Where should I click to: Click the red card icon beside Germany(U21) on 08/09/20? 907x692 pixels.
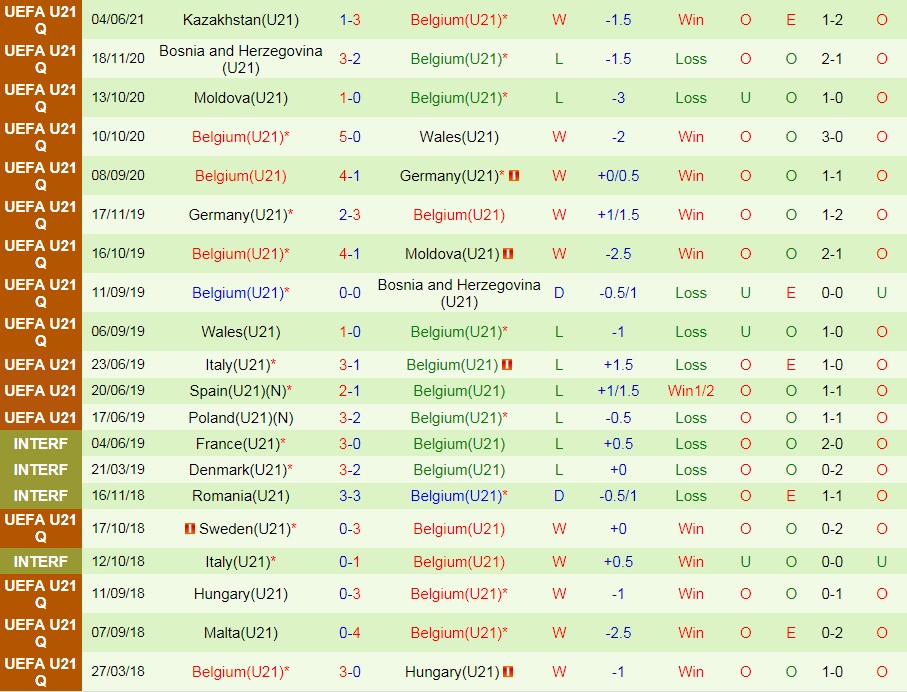click(x=514, y=176)
